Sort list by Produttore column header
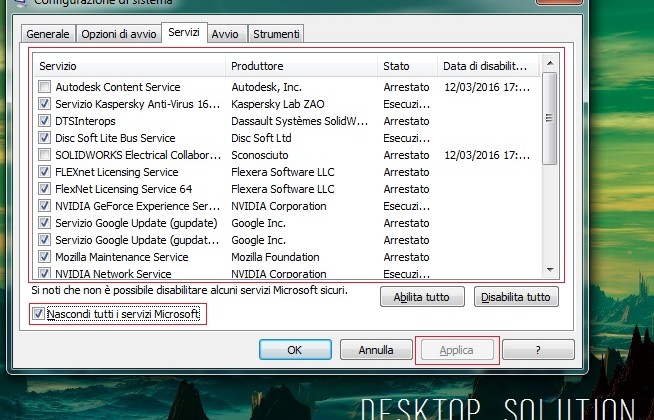 [x=300, y=65]
